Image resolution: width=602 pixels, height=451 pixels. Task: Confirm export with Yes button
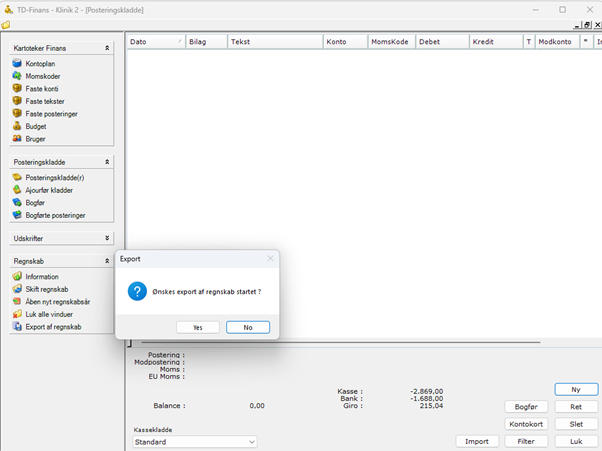pos(198,327)
